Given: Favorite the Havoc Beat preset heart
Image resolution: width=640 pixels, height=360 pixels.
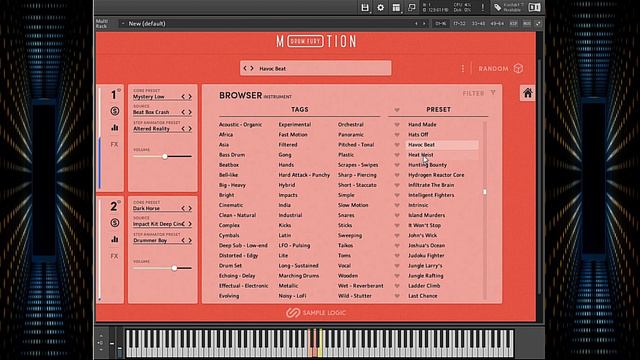Looking at the screenshot, I should pos(397,145).
